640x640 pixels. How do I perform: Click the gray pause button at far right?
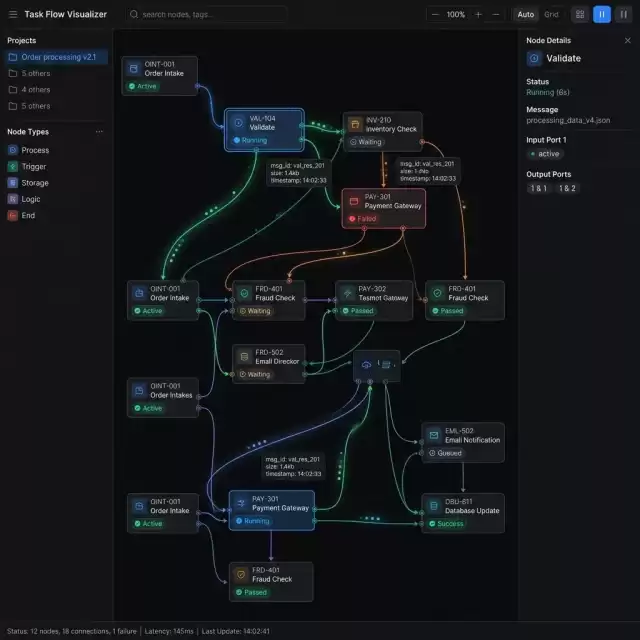[623, 14]
